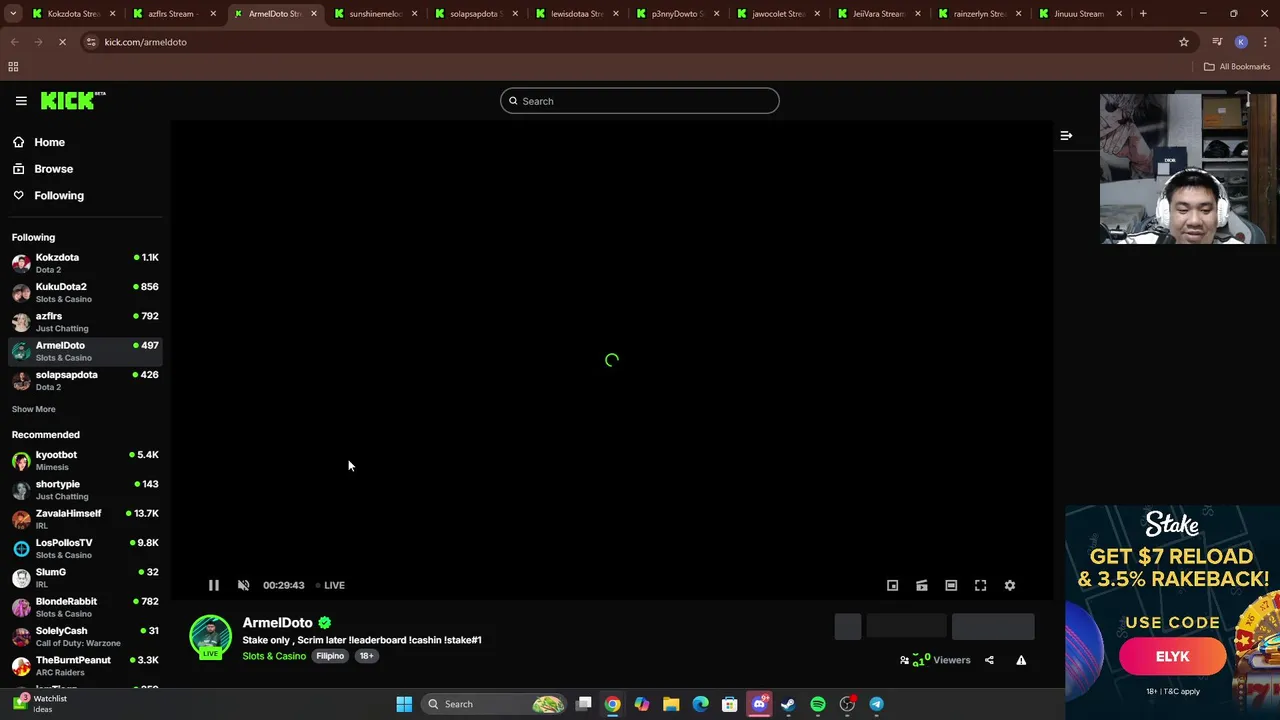Report the stream via warning icon
This screenshot has height=720, width=1280.
point(1021,660)
